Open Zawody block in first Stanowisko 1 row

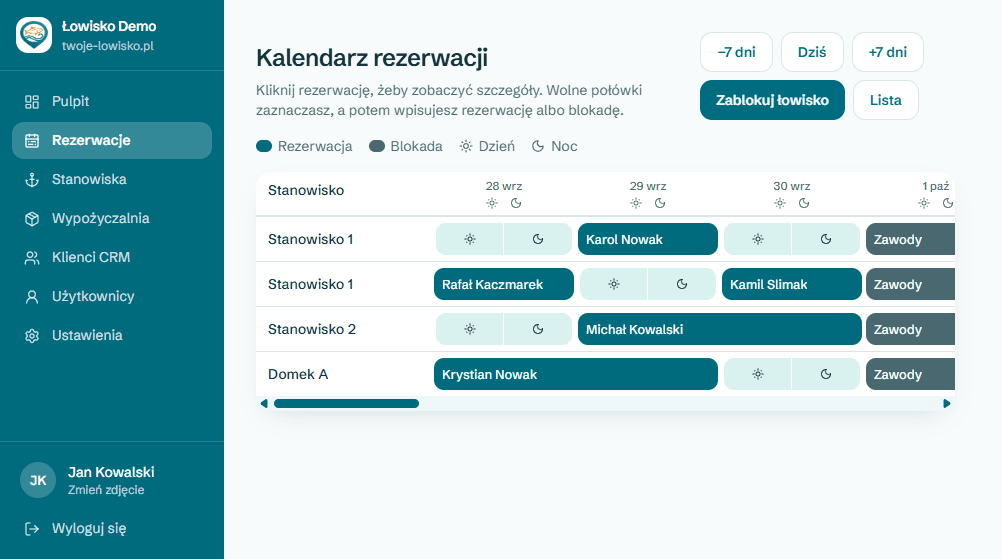(910, 239)
